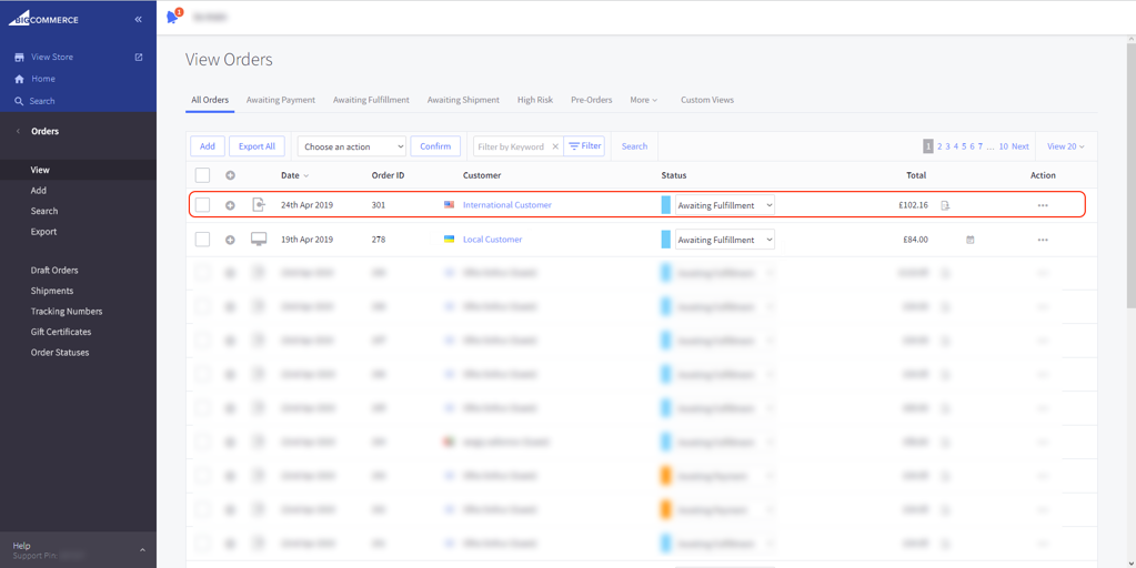Click the Export All button
Screen dimensions: 1136x568
(257, 146)
